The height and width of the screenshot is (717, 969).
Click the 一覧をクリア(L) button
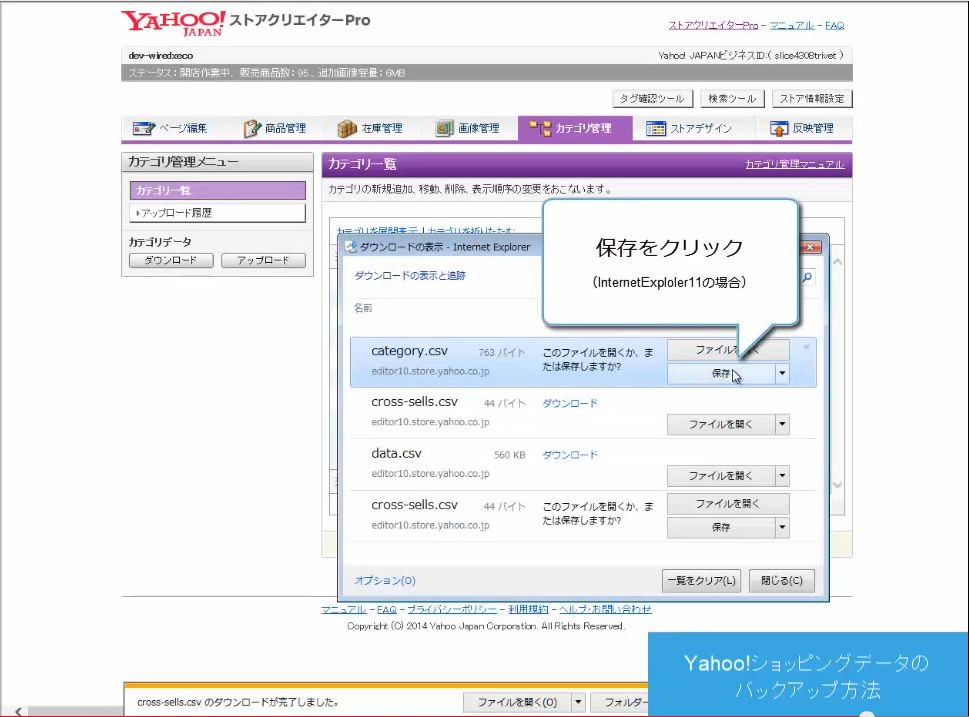click(701, 580)
